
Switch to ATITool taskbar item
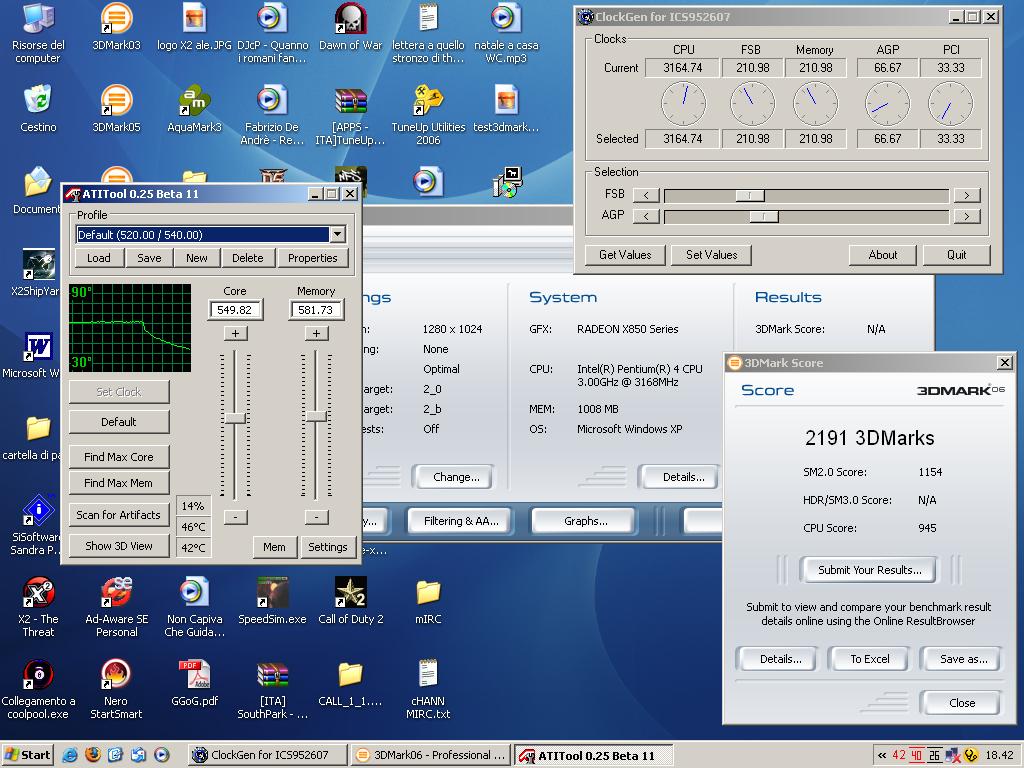tap(594, 755)
